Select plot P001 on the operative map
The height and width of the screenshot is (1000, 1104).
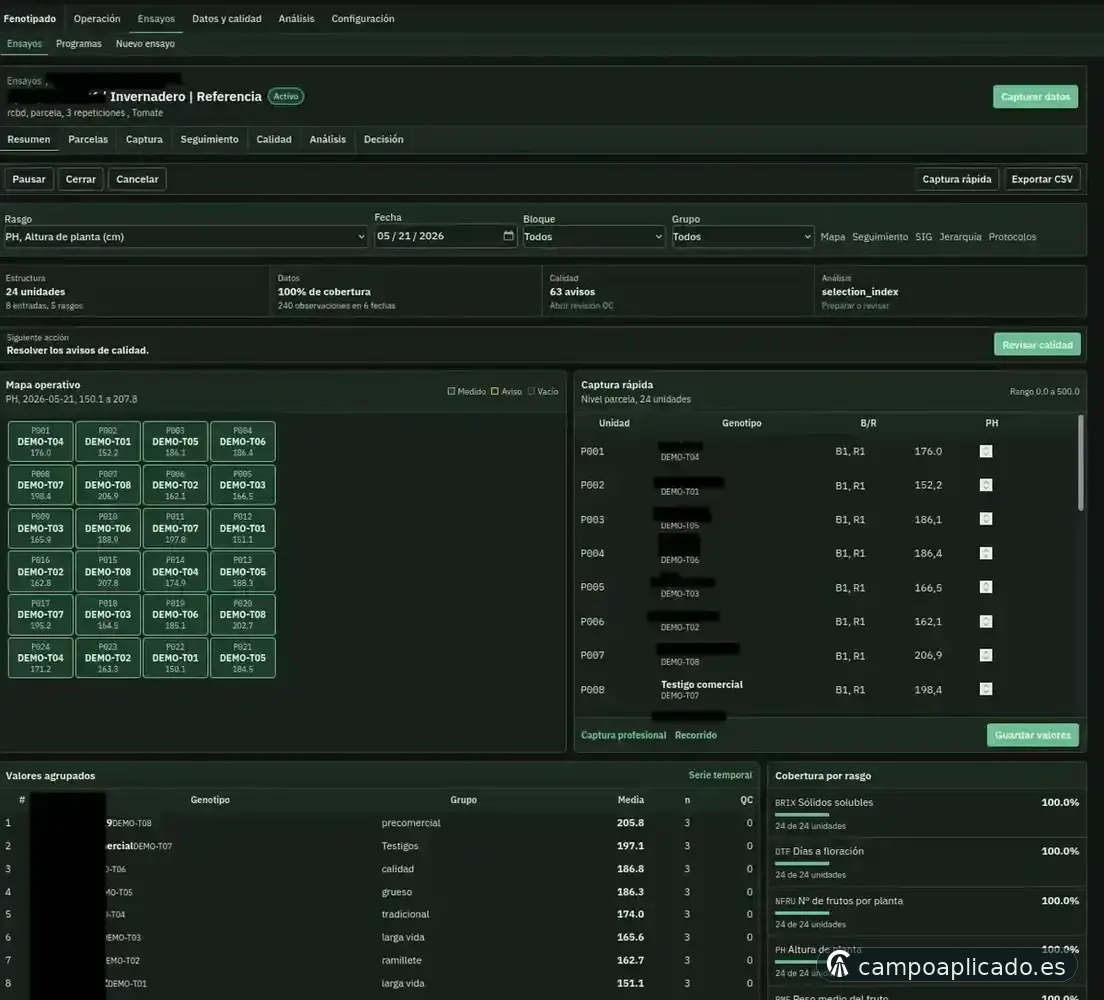pyautogui.click(x=41, y=442)
